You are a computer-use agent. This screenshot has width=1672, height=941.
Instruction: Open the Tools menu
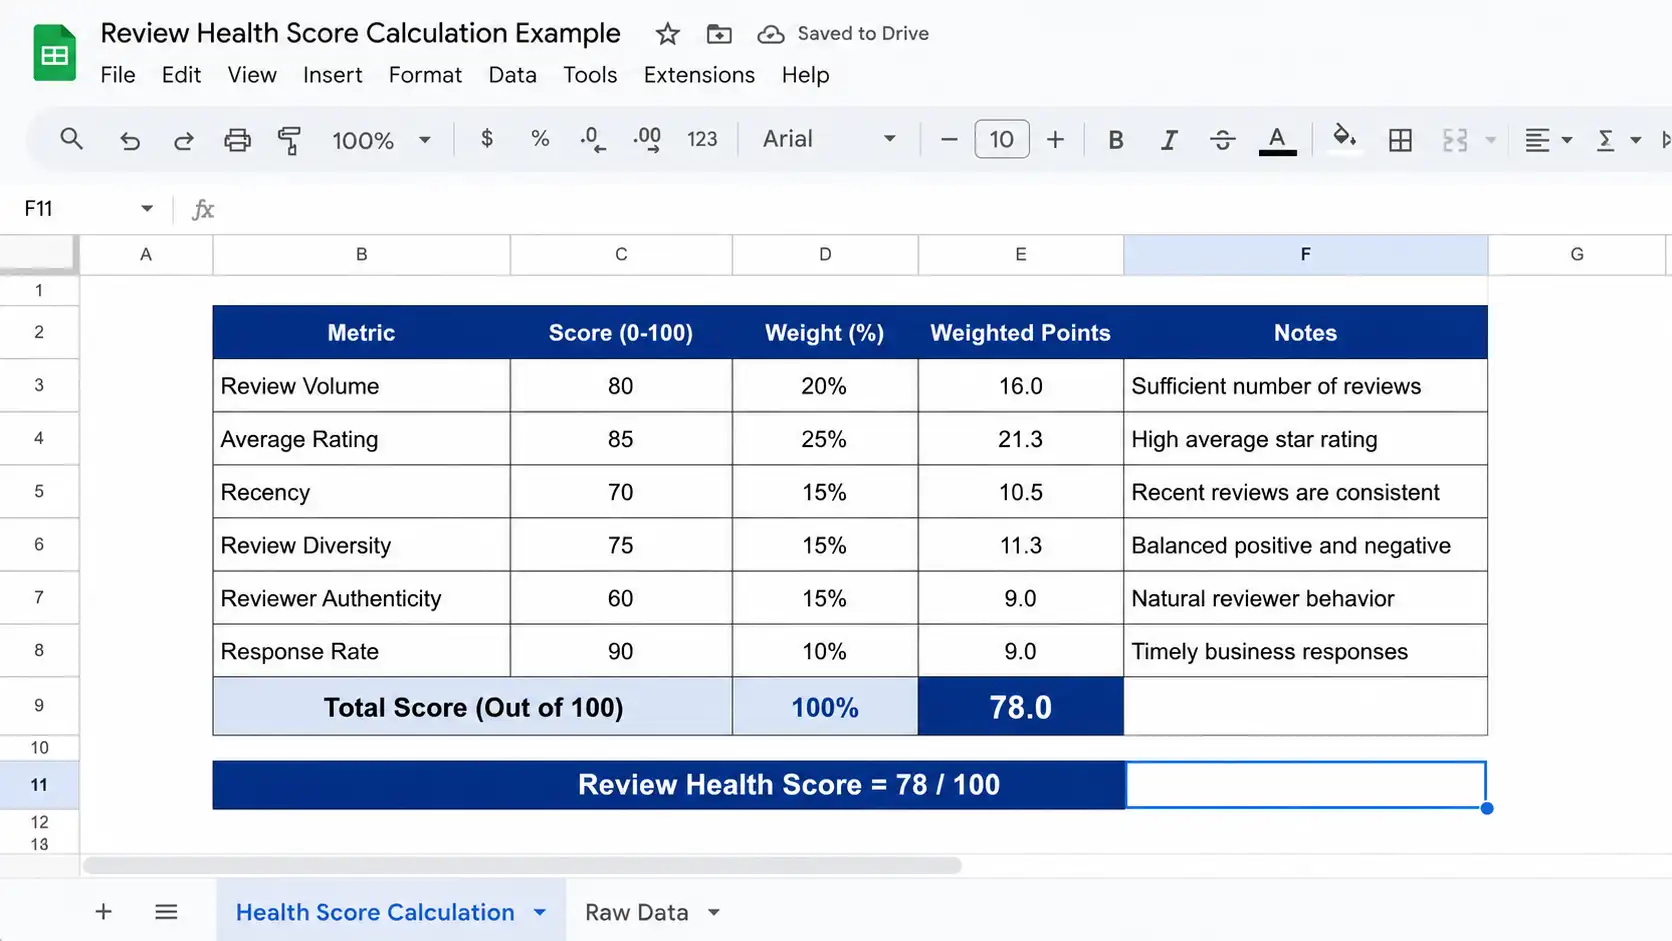coord(590,75)
